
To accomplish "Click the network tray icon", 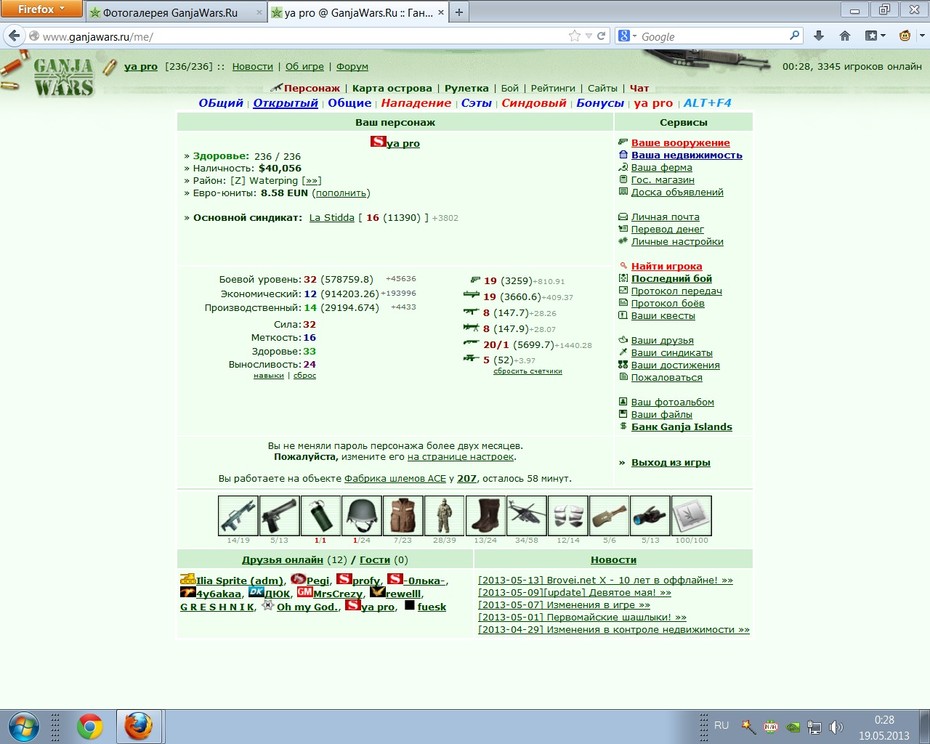I will pyautogui.click(x=815, y=727).
